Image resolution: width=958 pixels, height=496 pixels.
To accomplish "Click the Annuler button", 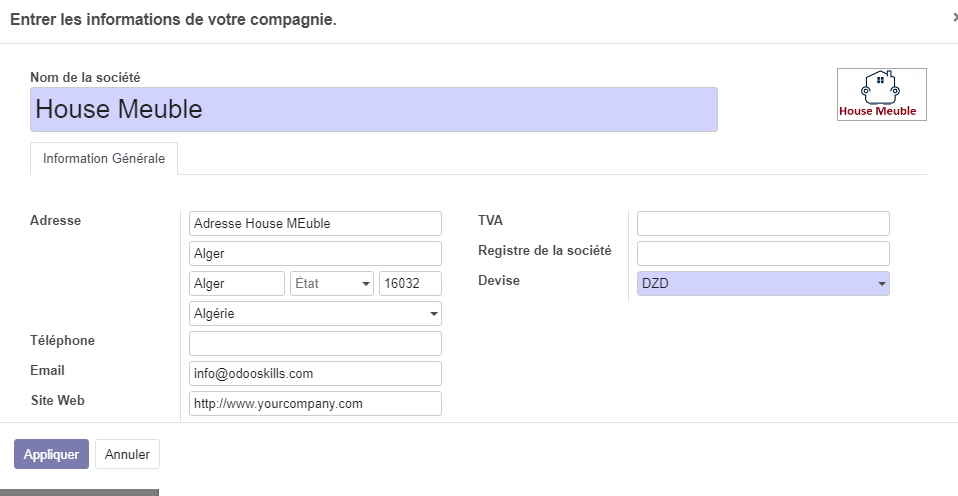I will click(127, 454).
